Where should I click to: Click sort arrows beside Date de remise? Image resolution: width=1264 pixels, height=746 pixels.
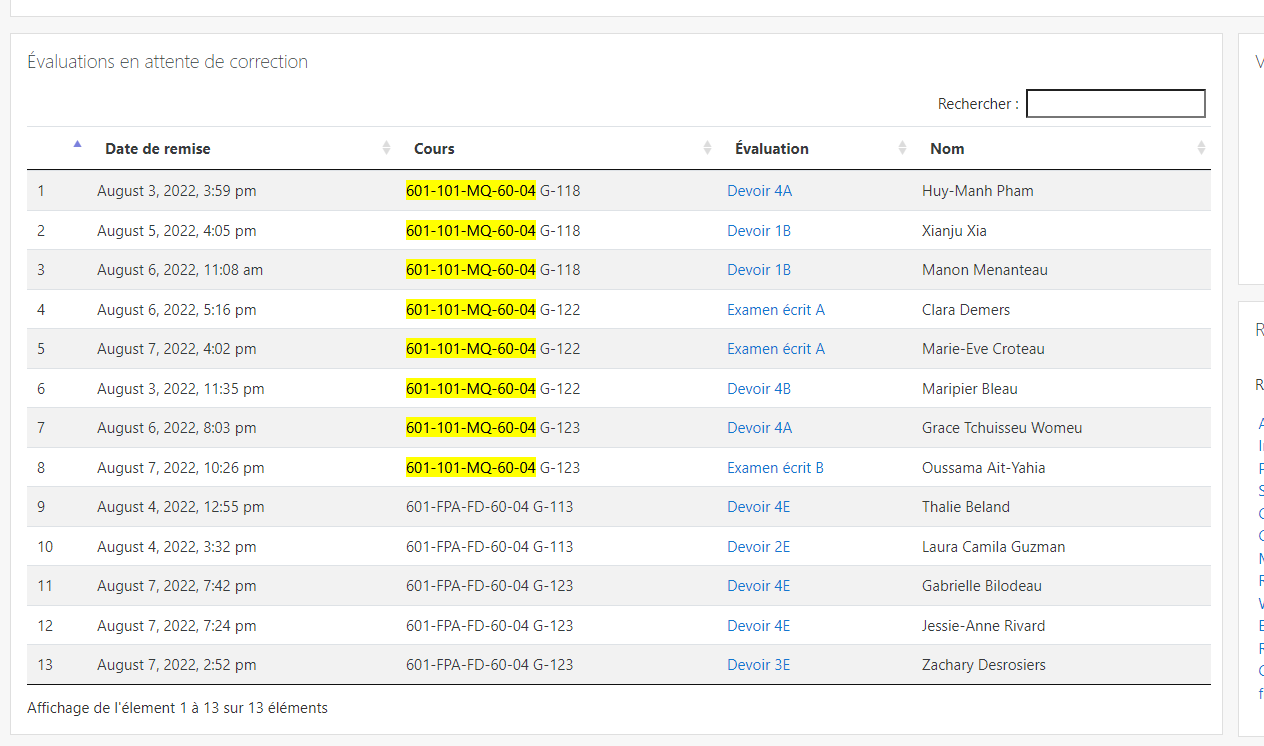tap(386, 148)
